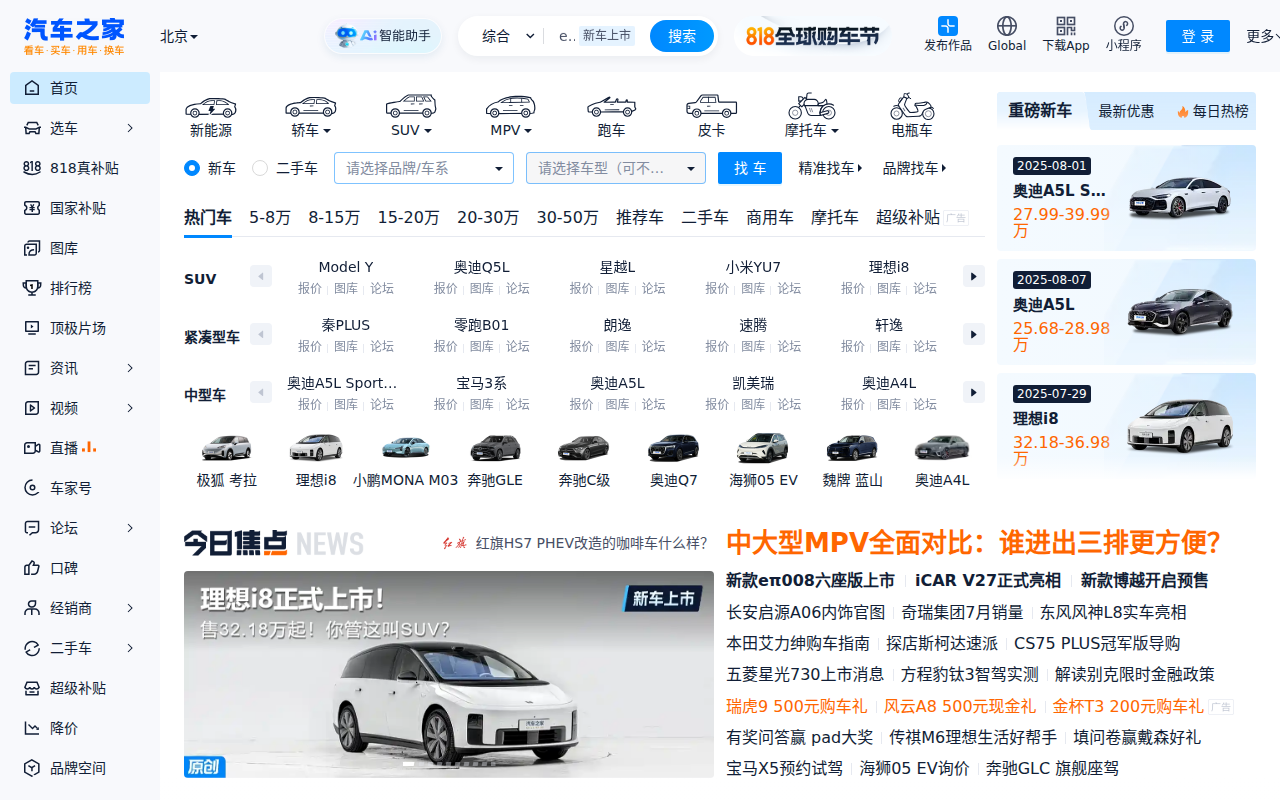Open the 2025-08-07 奥迪A5L new car card

click(1126, 311)
